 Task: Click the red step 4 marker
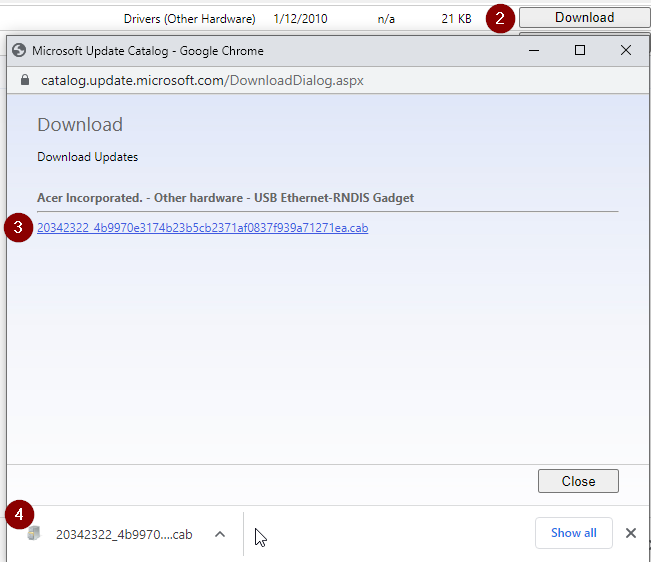pos(19,516)
